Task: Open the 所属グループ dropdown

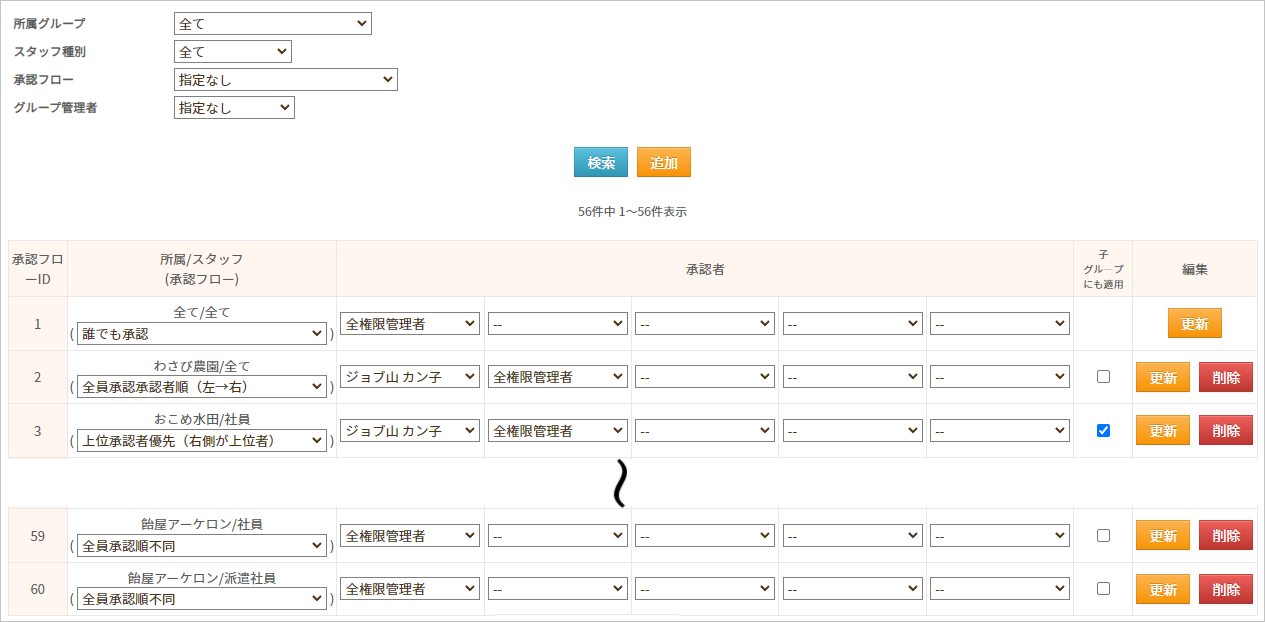Action: tap(272, 24)
